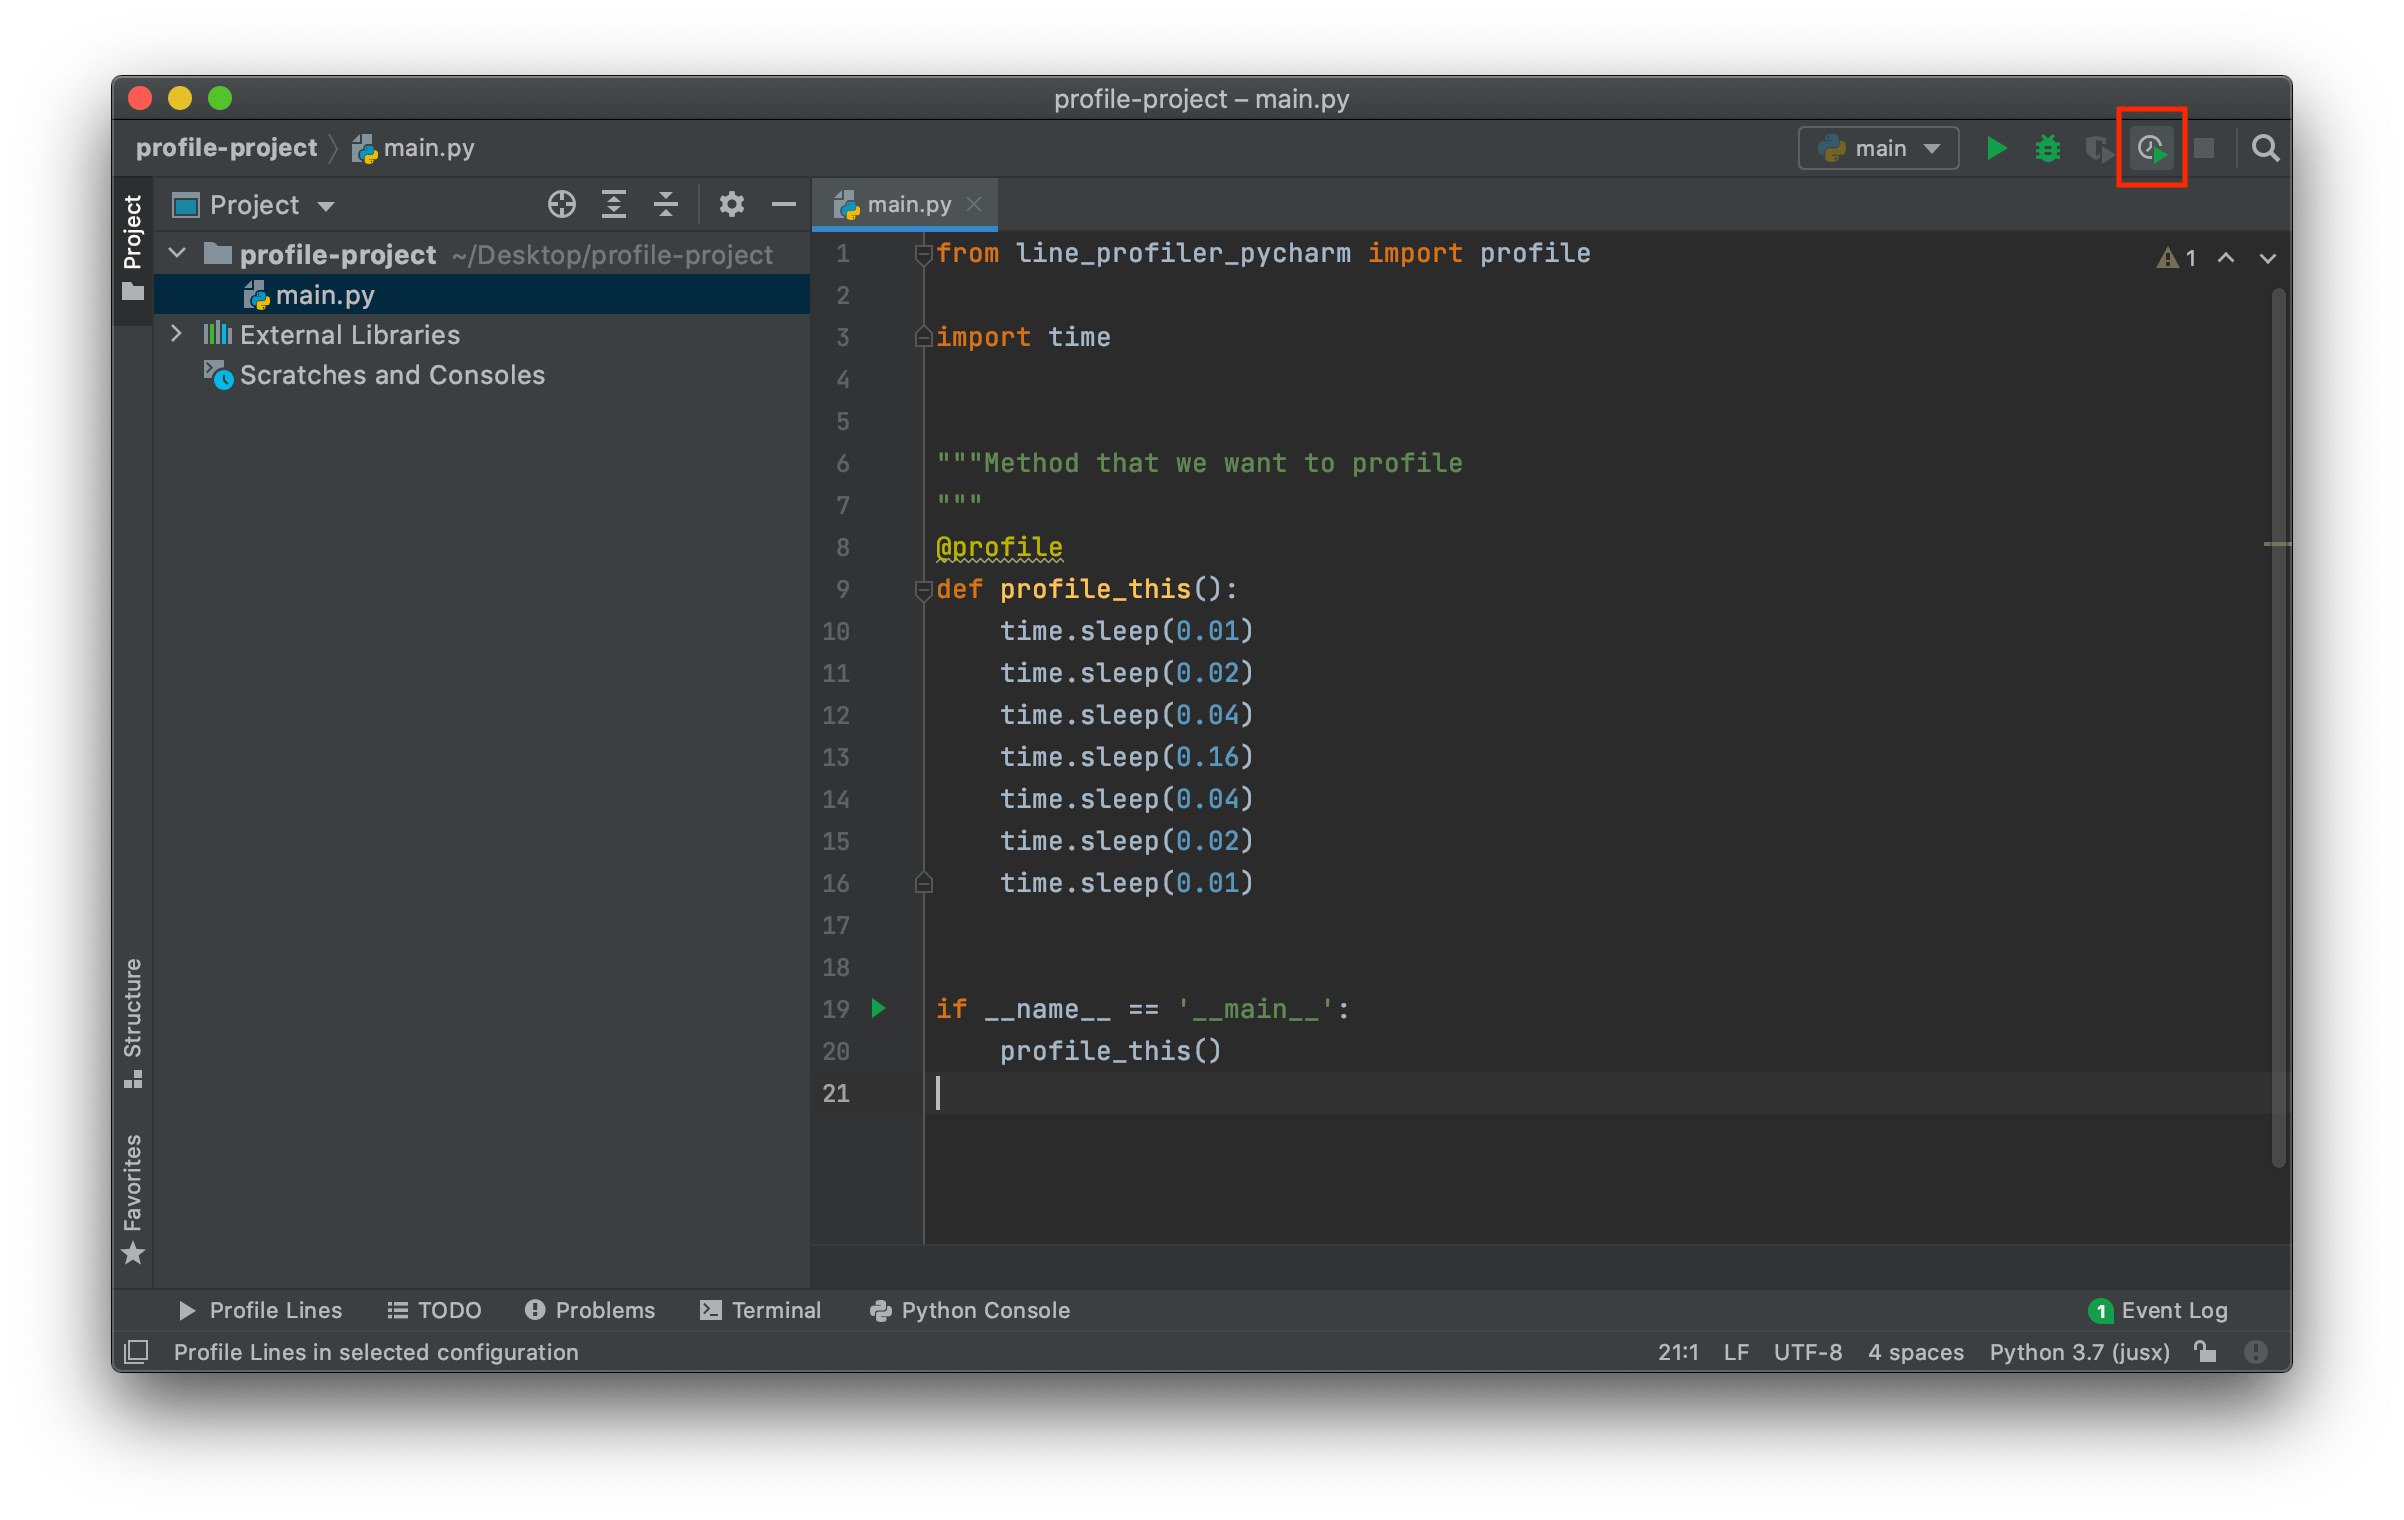2404x1520 pixels.
Task: Click the locate/select opened file crosshair icon
Action: 562,204
